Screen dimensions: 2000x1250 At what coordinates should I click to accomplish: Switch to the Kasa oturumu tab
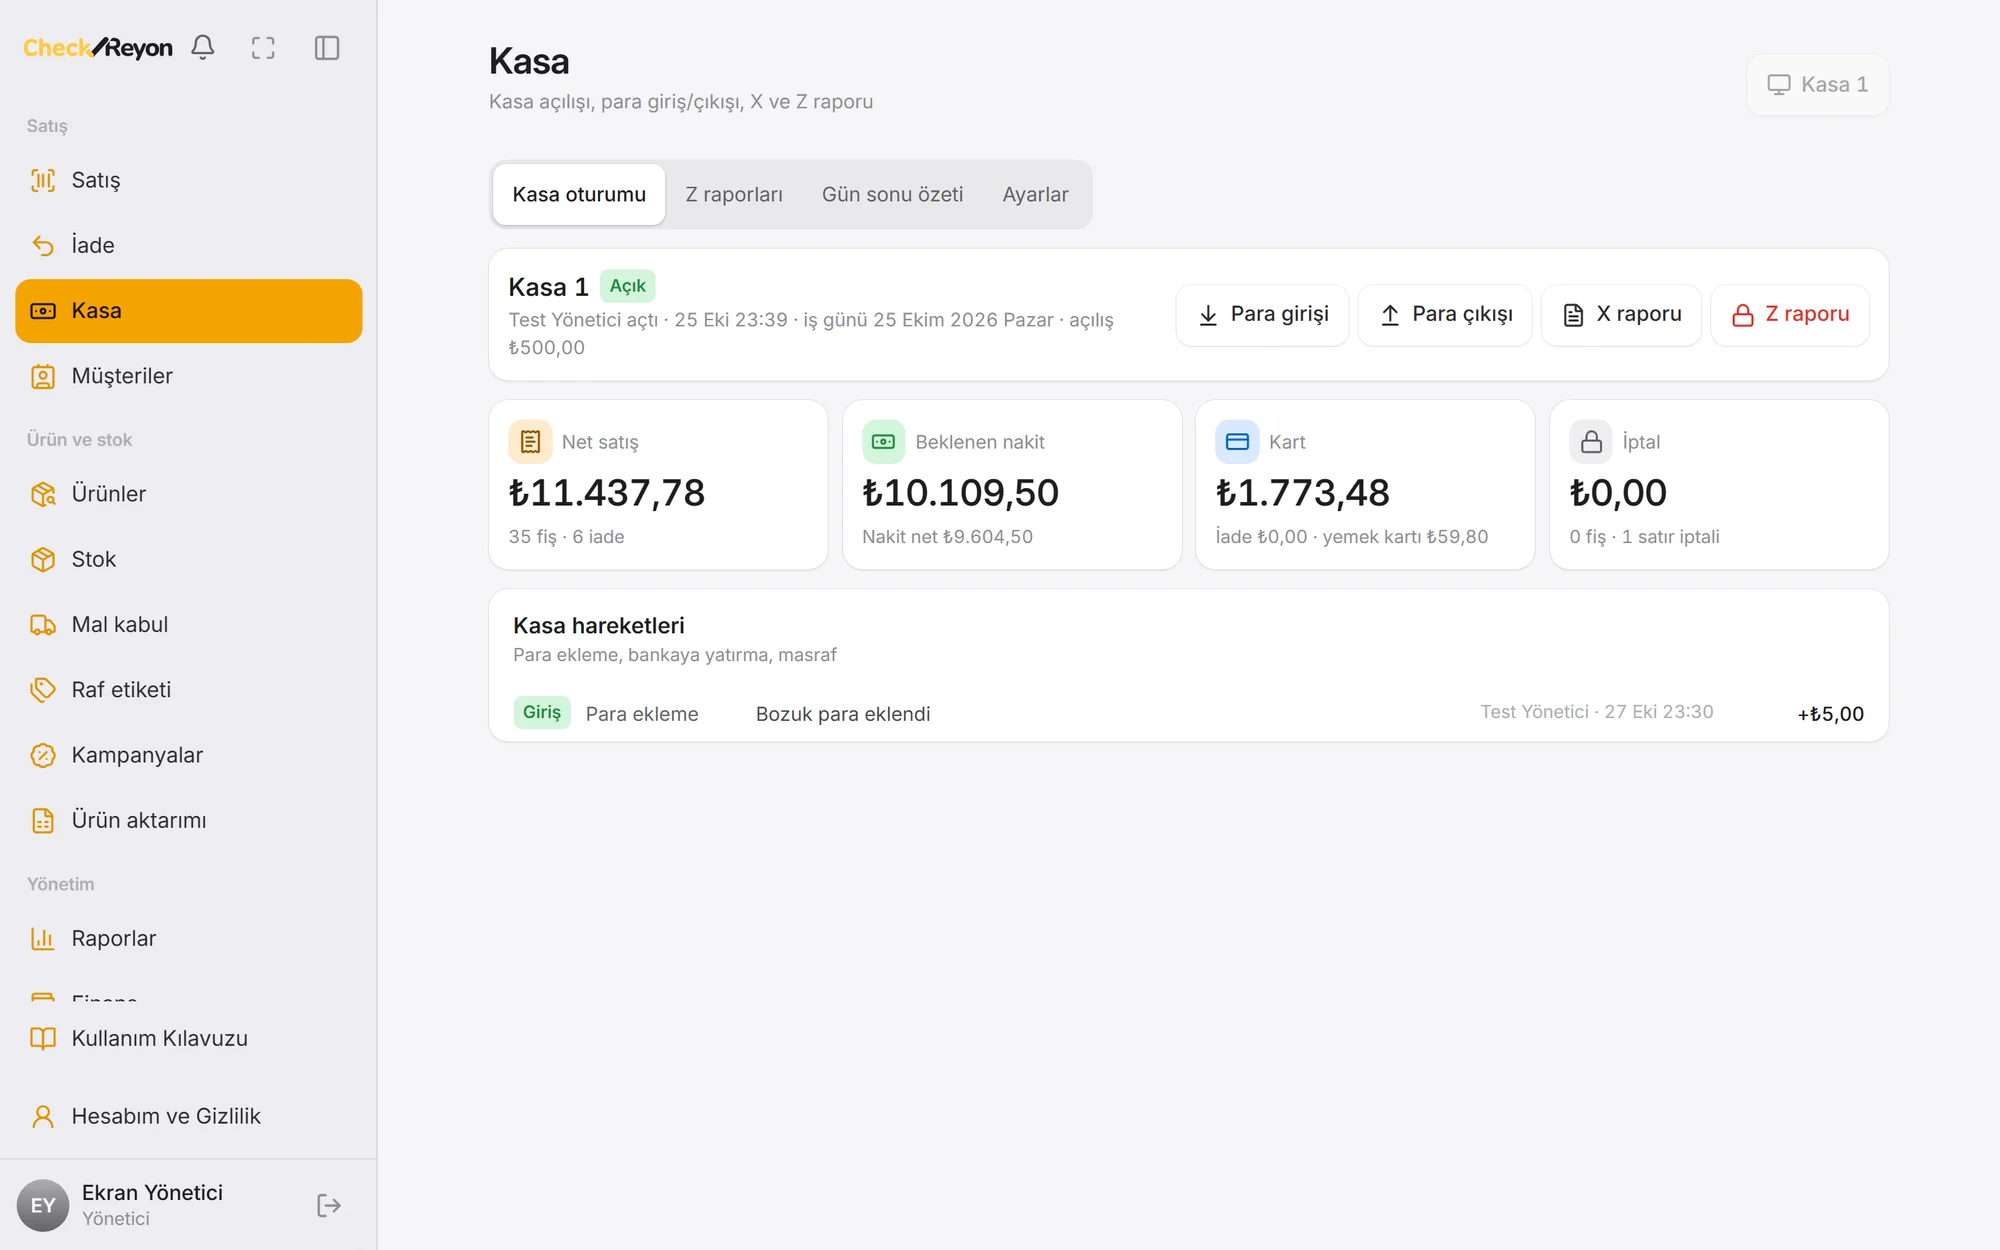tap(579, 194)
